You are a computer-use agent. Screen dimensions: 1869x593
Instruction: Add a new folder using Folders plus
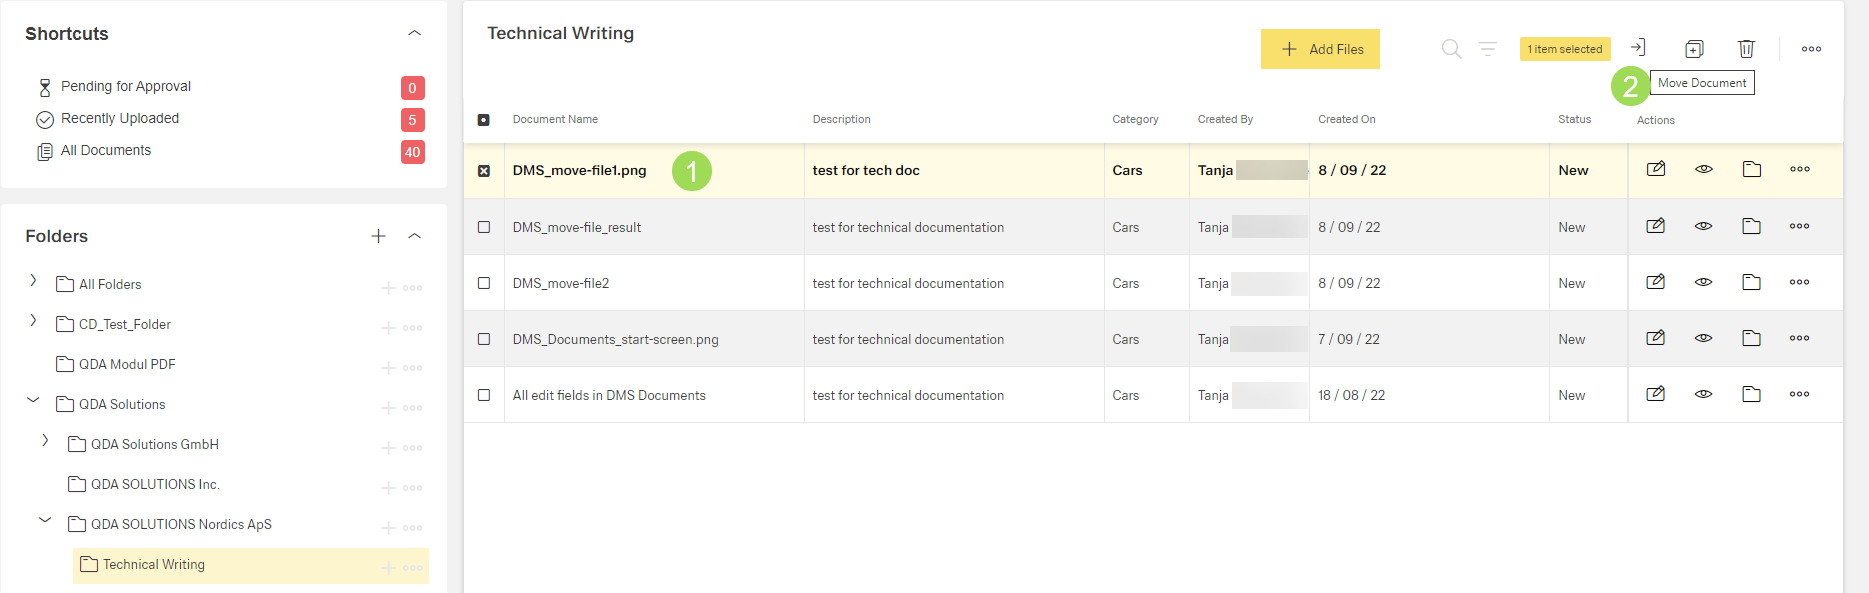coord(378,236)
